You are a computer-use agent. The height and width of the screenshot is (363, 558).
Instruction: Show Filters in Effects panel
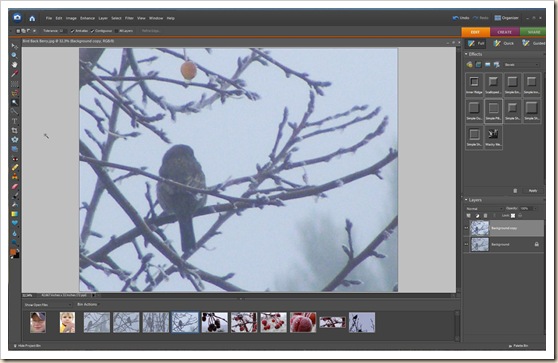point(469,64)
